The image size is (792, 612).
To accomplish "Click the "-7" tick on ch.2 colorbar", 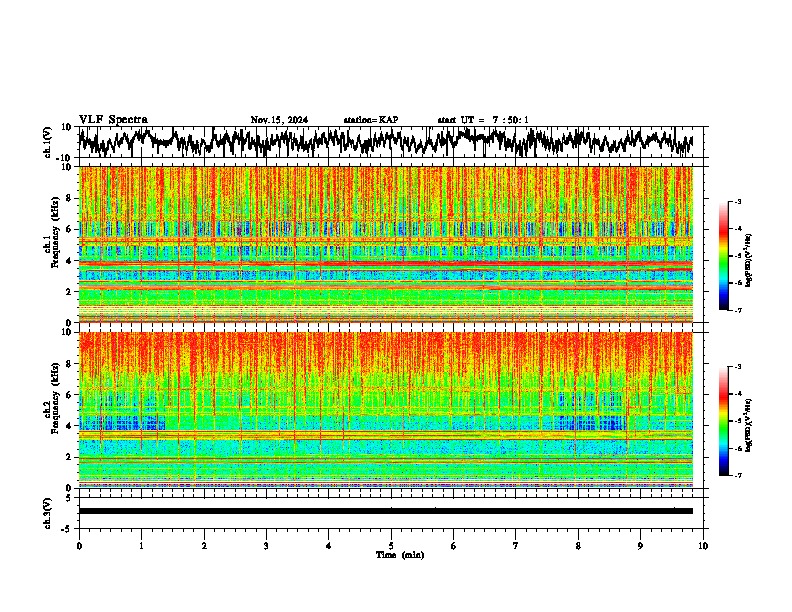I will click(x=738, y=475).
